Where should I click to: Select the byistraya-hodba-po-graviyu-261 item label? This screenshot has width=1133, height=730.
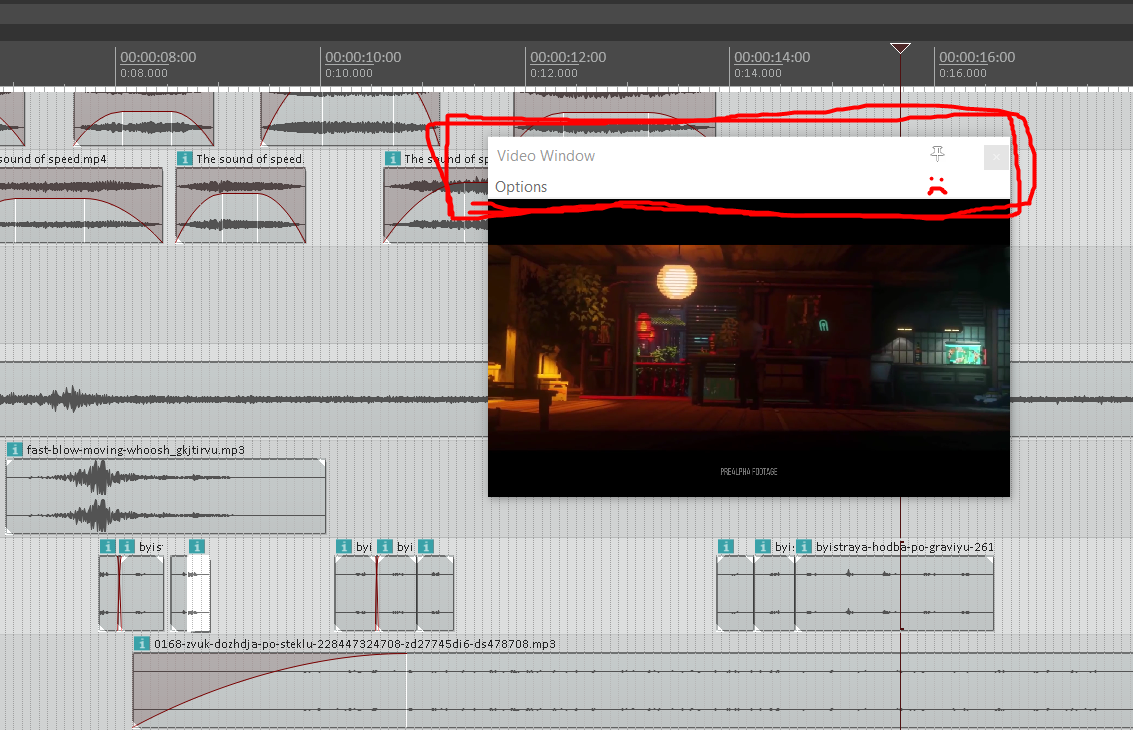pos(905,546)
